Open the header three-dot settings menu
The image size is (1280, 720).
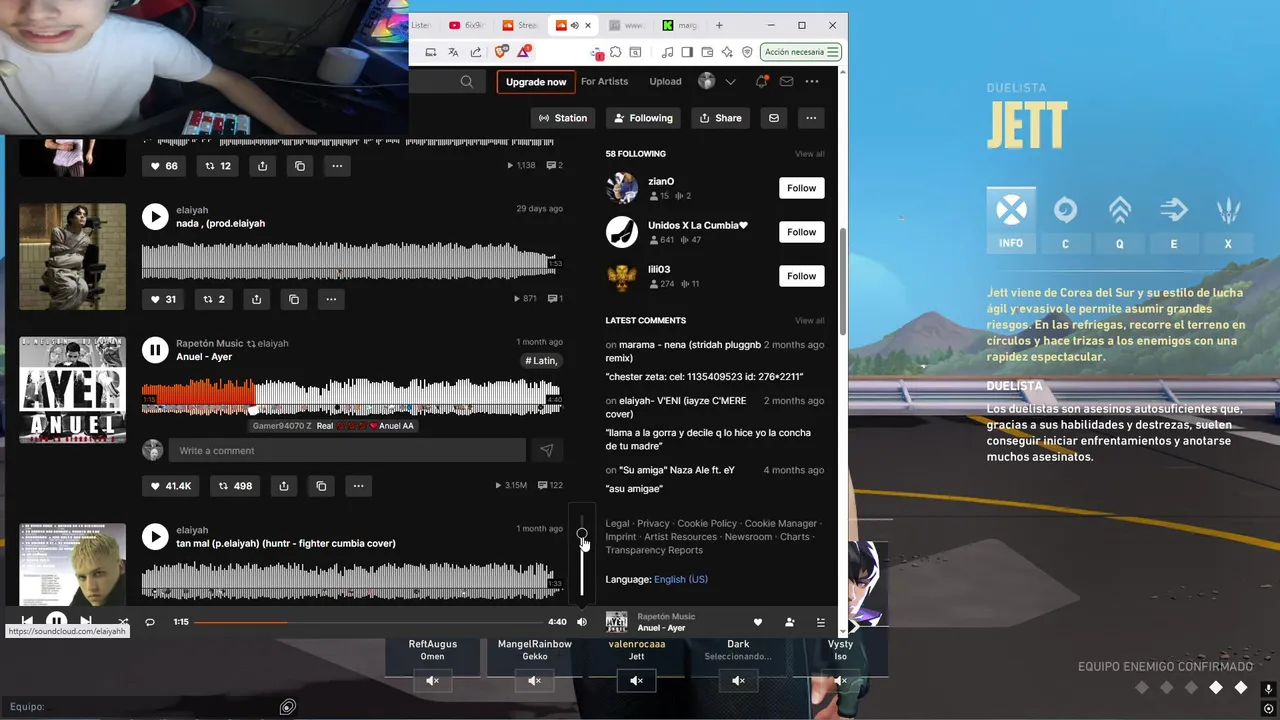[x=812, y=82]
